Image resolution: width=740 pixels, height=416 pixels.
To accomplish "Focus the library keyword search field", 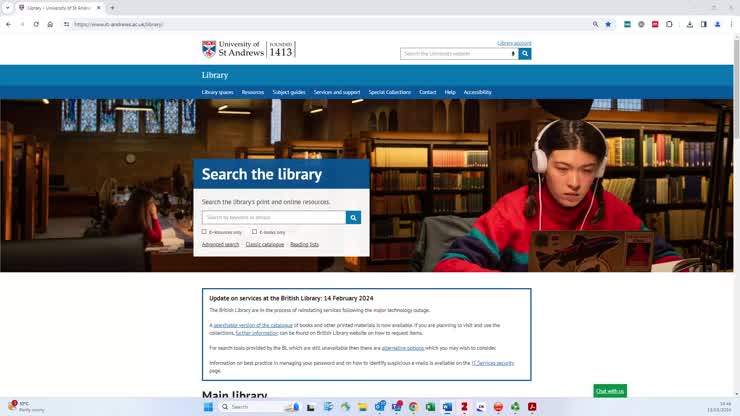I will 274,217.
